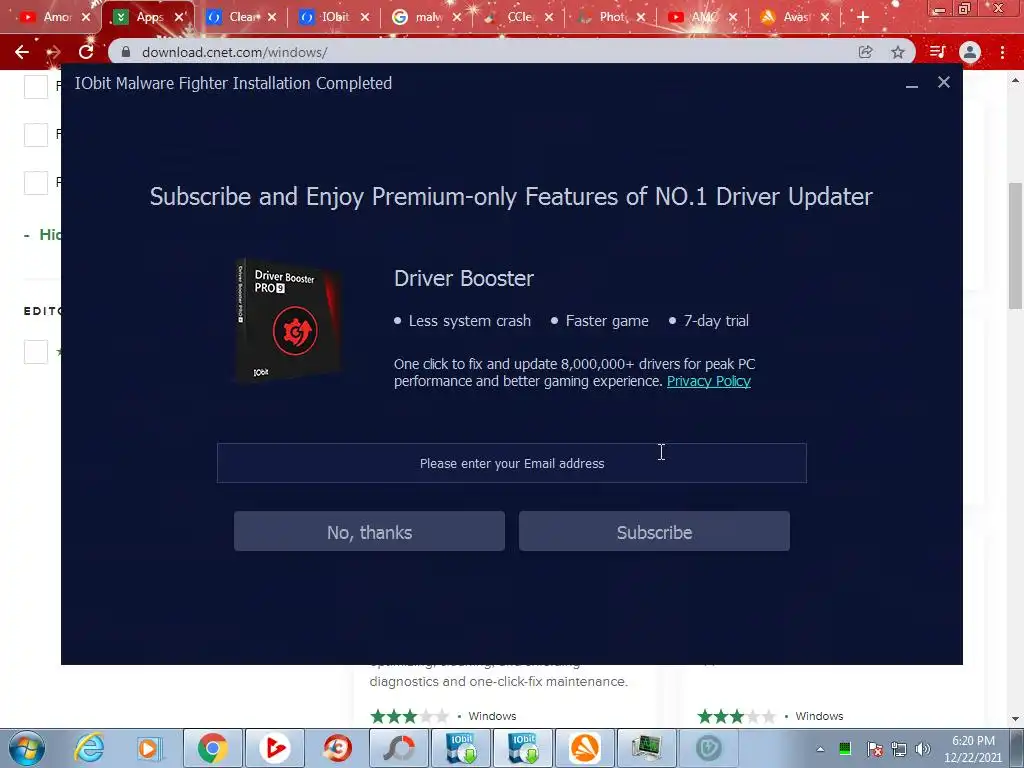
Task: Minimize the IObit installer dialog
Action: pyautogui.click(x=912, y=84)
